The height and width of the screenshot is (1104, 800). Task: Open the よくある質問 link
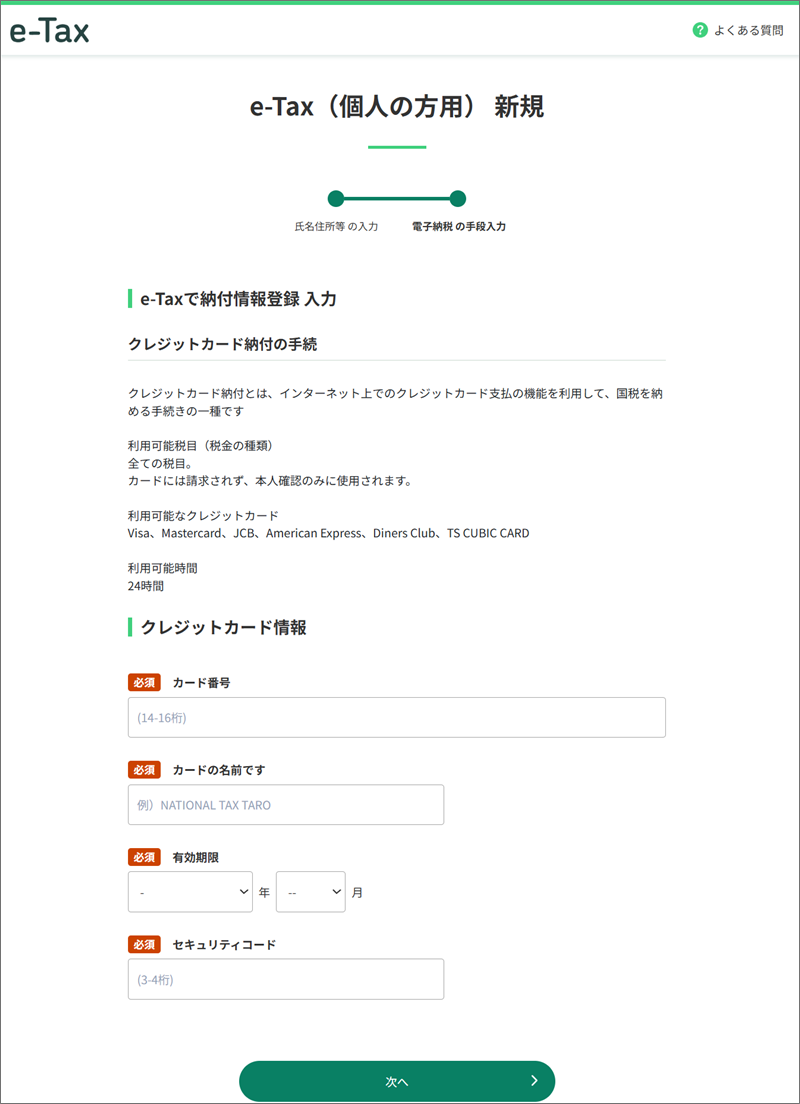[x=748, y=30]
